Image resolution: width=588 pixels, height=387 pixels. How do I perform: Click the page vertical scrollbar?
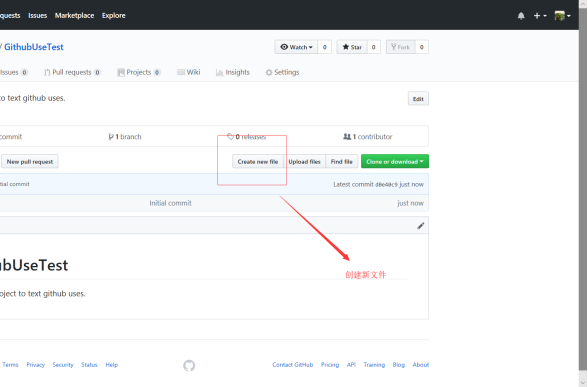583,188
